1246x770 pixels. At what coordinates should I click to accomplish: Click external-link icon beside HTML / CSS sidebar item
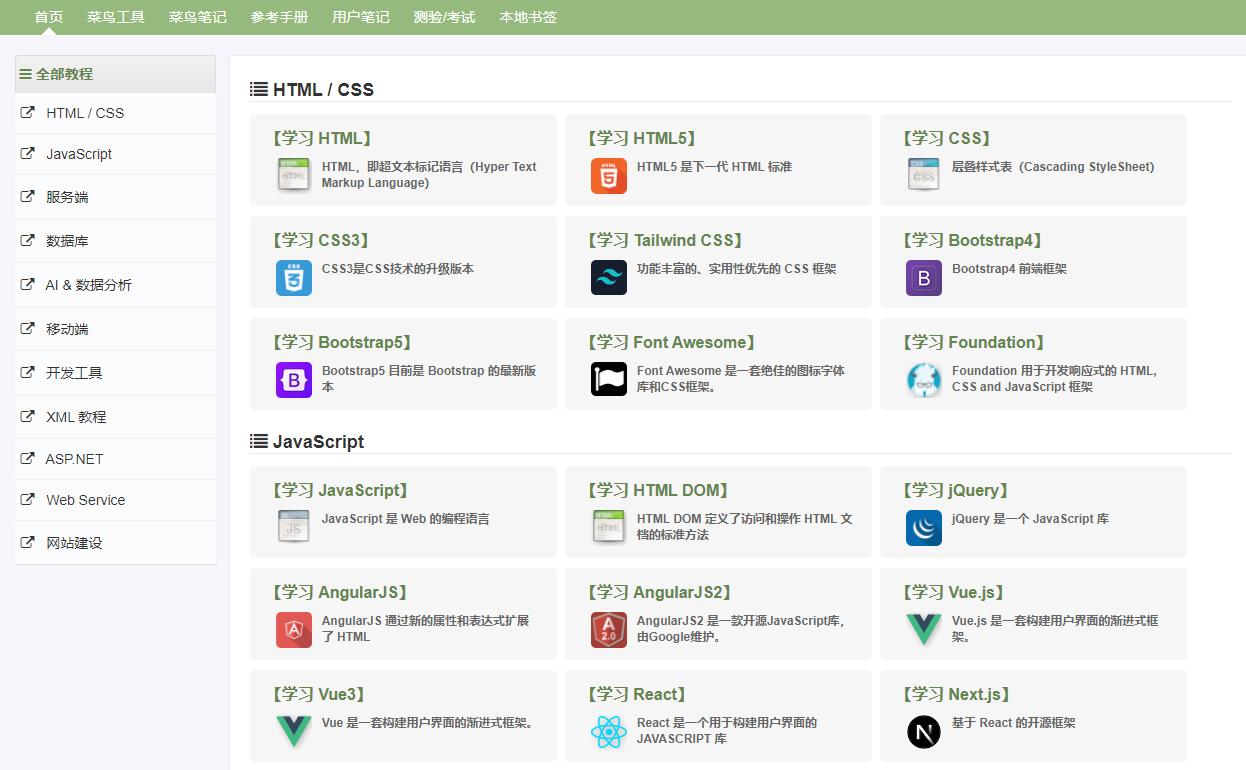27,112
